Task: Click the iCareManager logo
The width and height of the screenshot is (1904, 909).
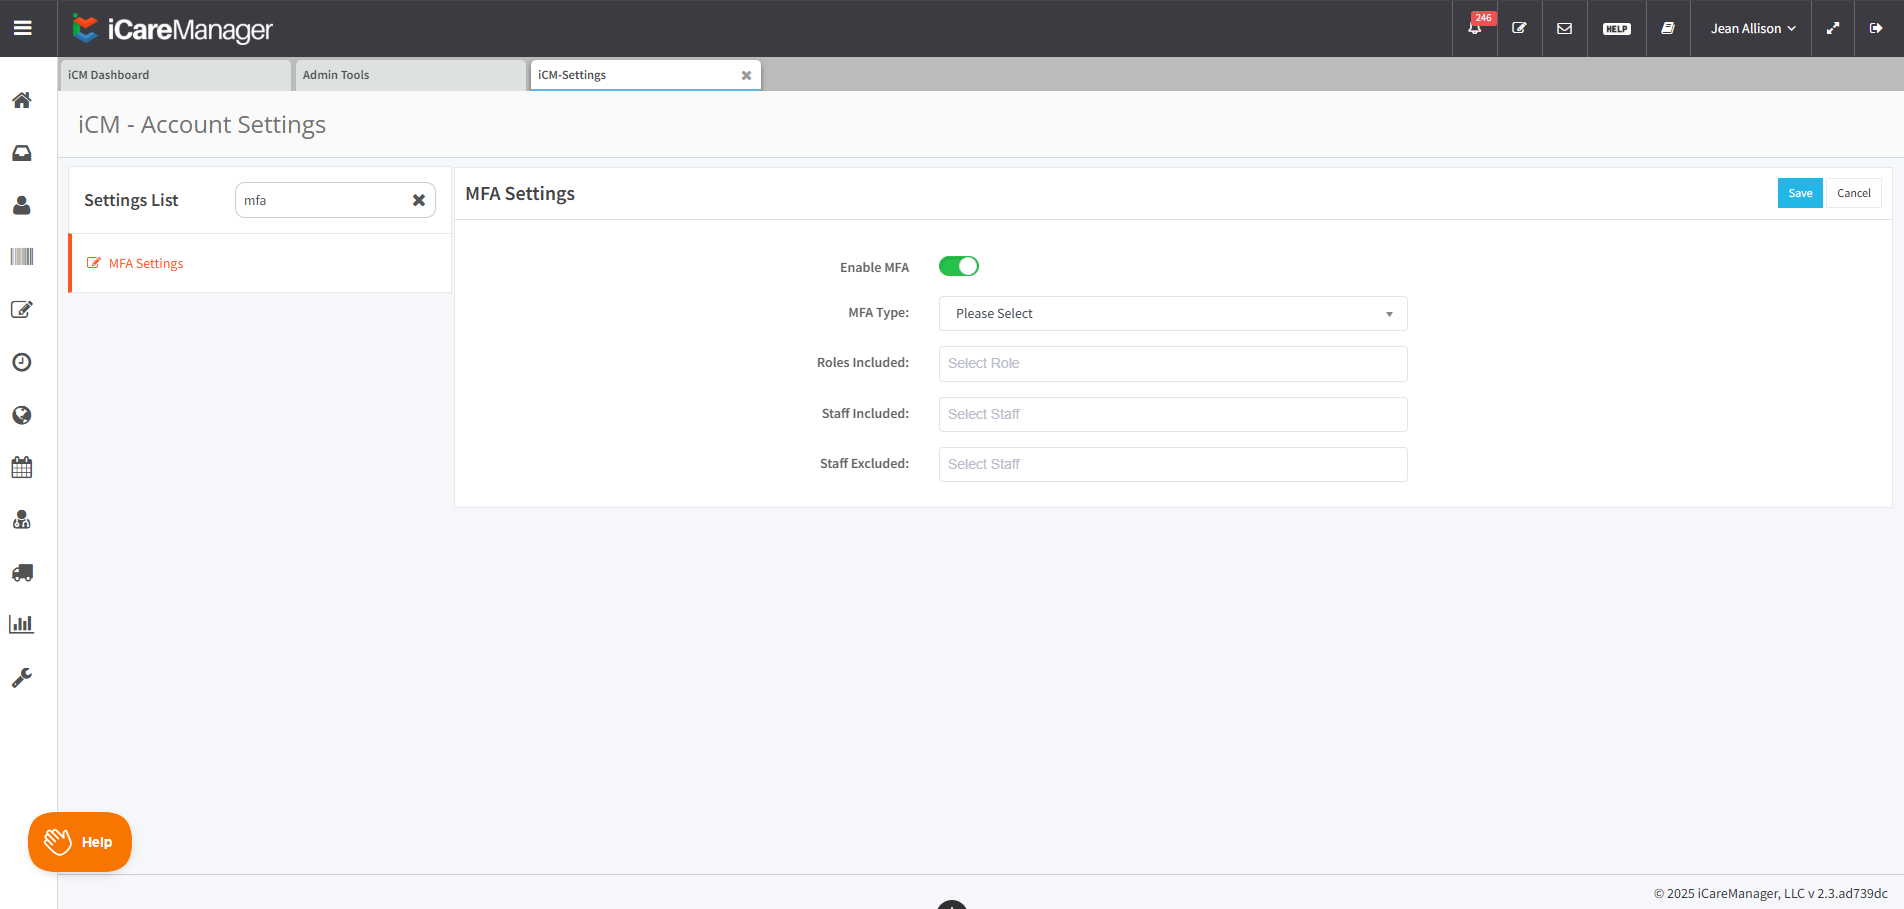Action: (x=172, y=29)
